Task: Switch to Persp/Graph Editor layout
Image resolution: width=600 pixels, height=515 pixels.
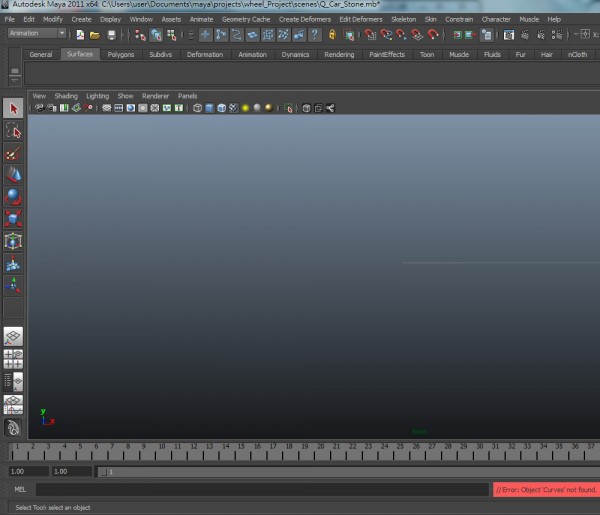Action: tap(13, 404)
